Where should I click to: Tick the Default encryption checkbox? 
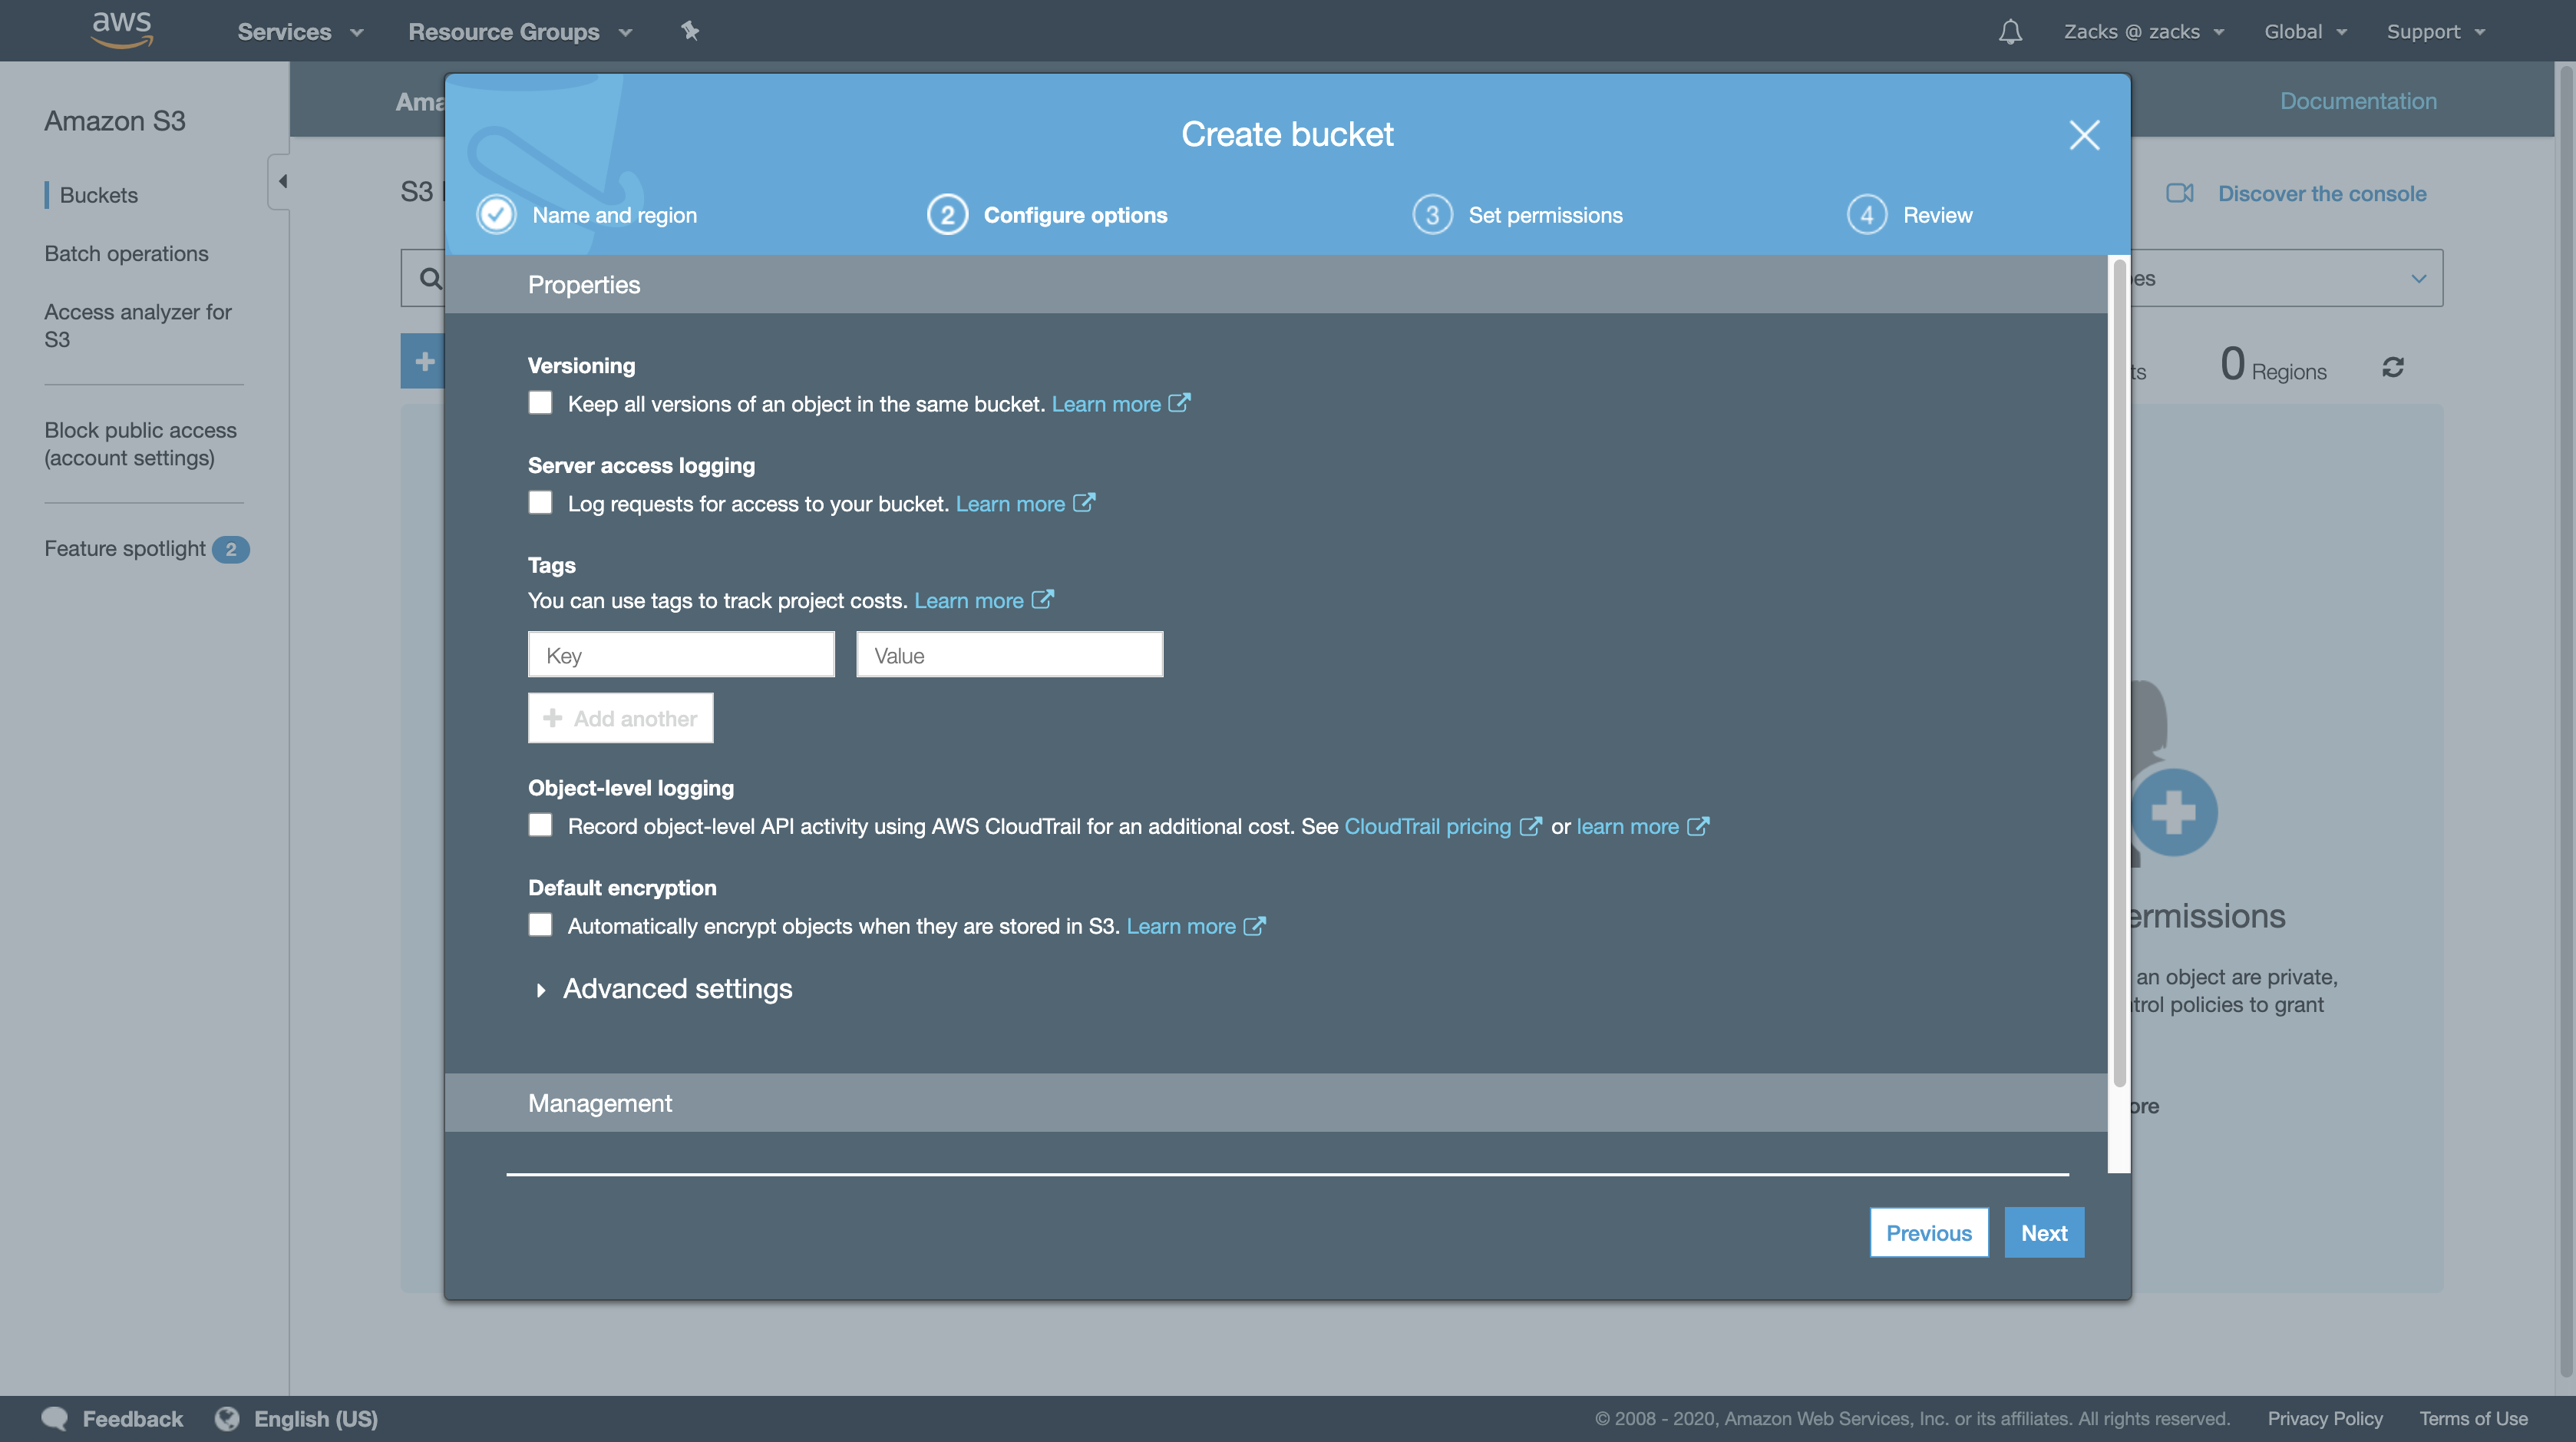click(540, 925)
